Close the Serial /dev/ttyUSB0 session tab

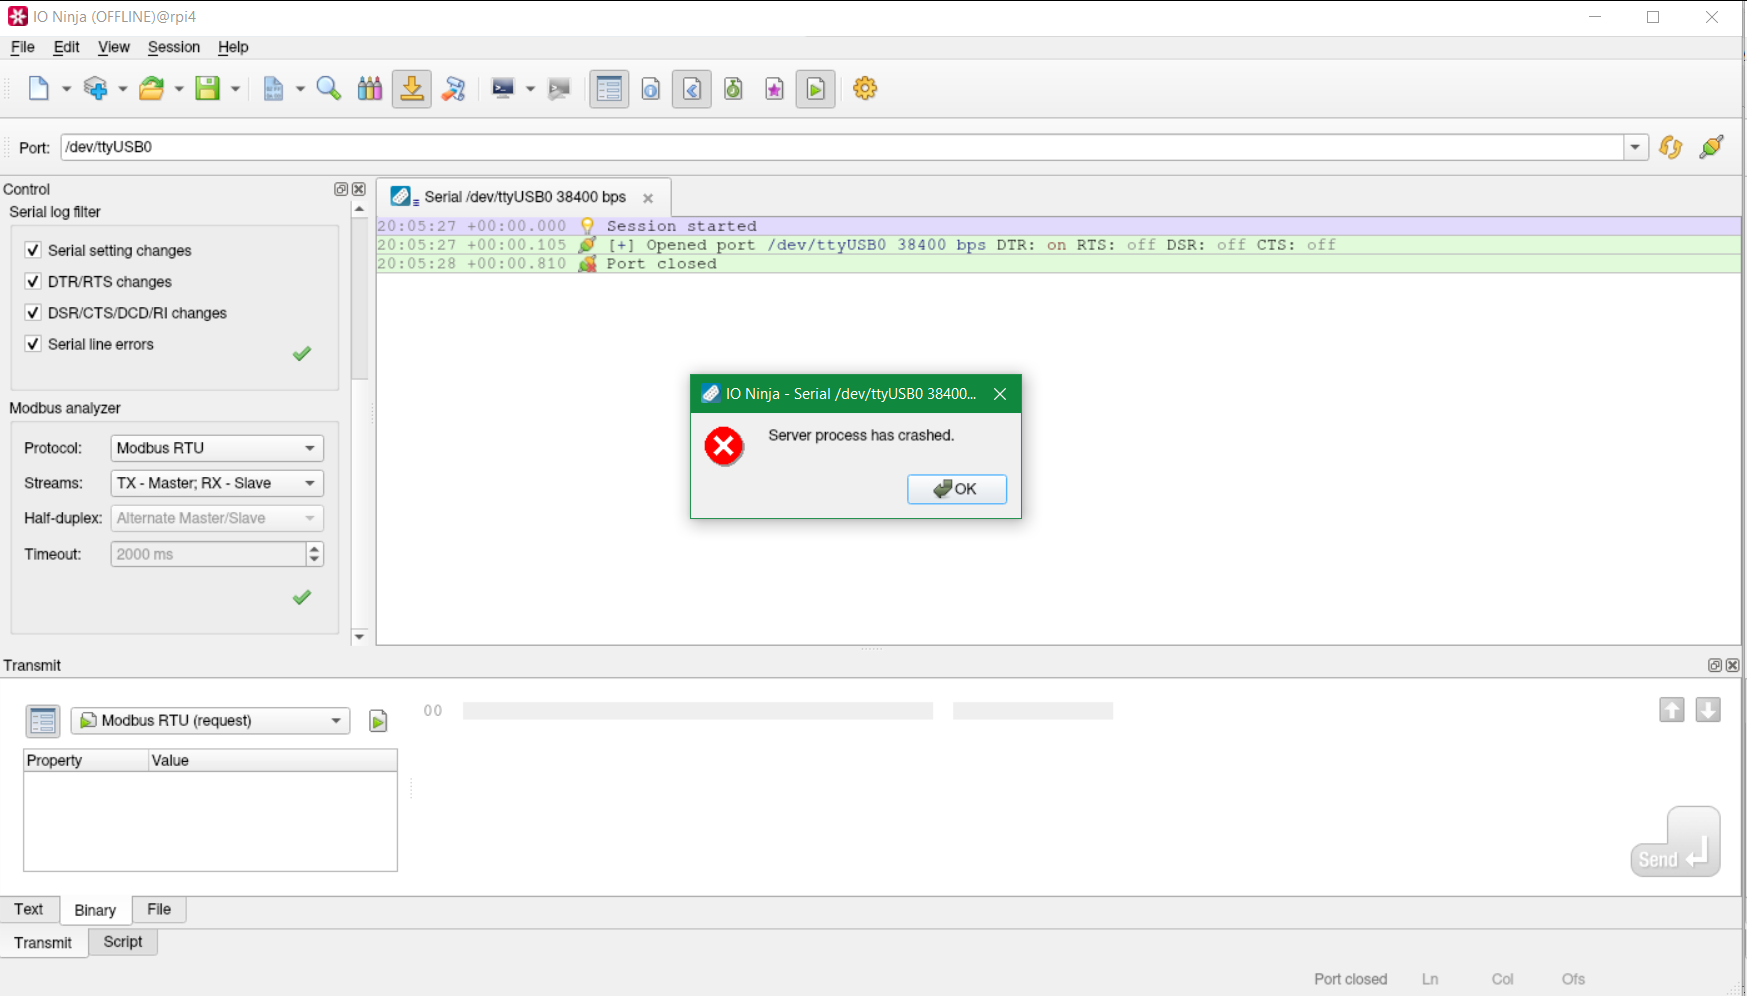(648, 198)
